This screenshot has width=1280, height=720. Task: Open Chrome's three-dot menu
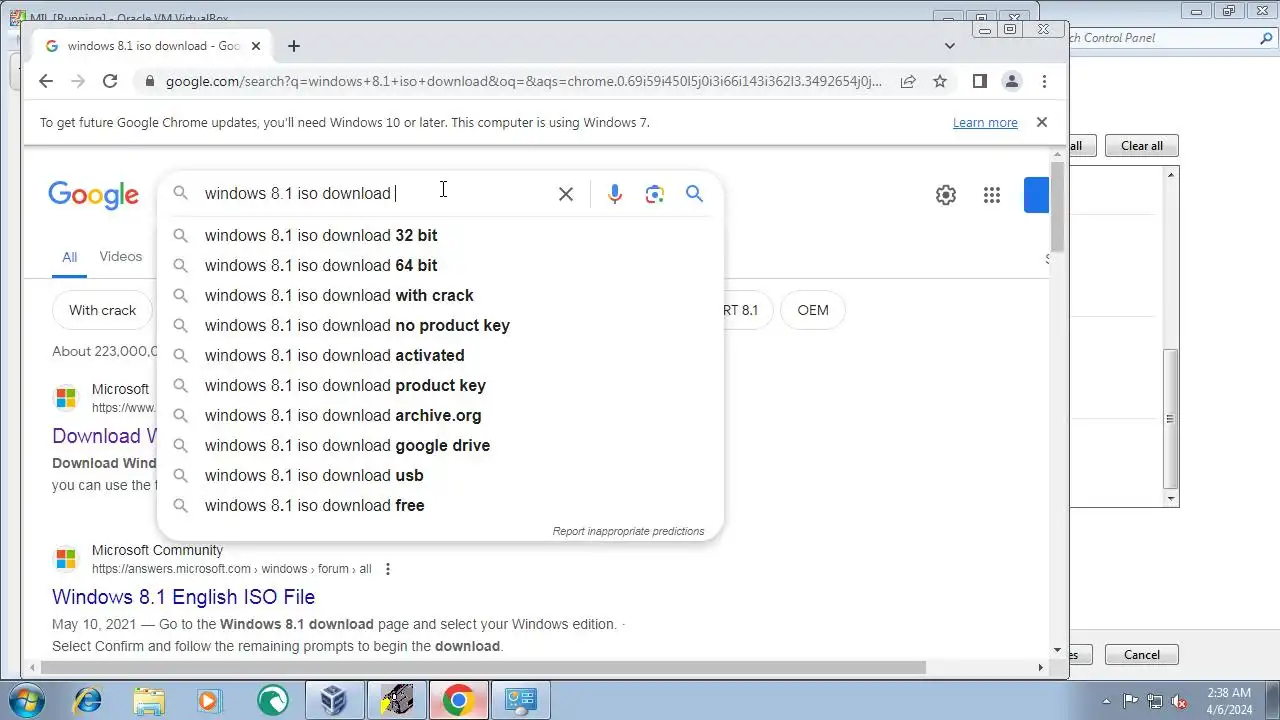click(1044, 81)
